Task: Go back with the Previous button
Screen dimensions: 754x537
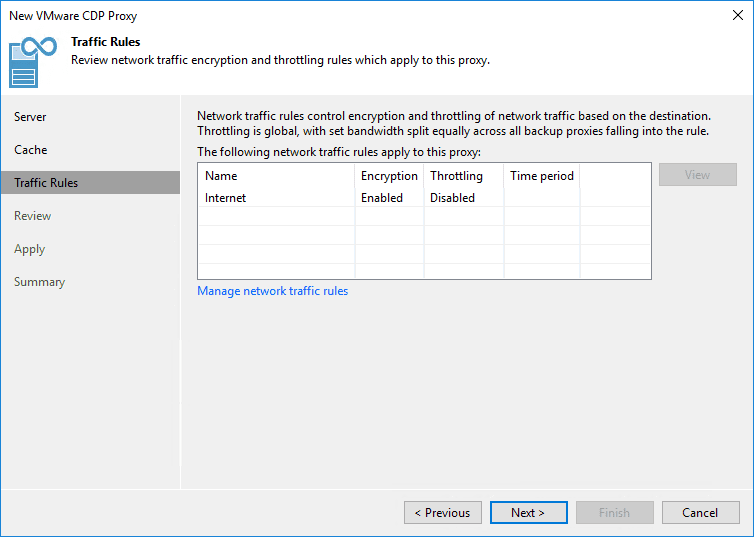Action: (x=442, y=513)
